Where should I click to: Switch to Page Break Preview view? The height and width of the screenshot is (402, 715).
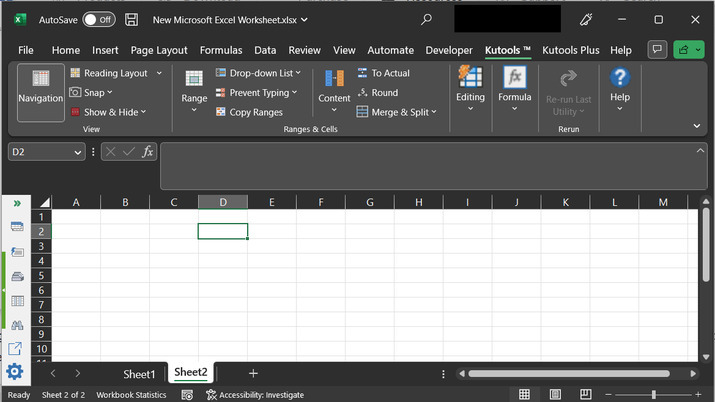point(588,395)
